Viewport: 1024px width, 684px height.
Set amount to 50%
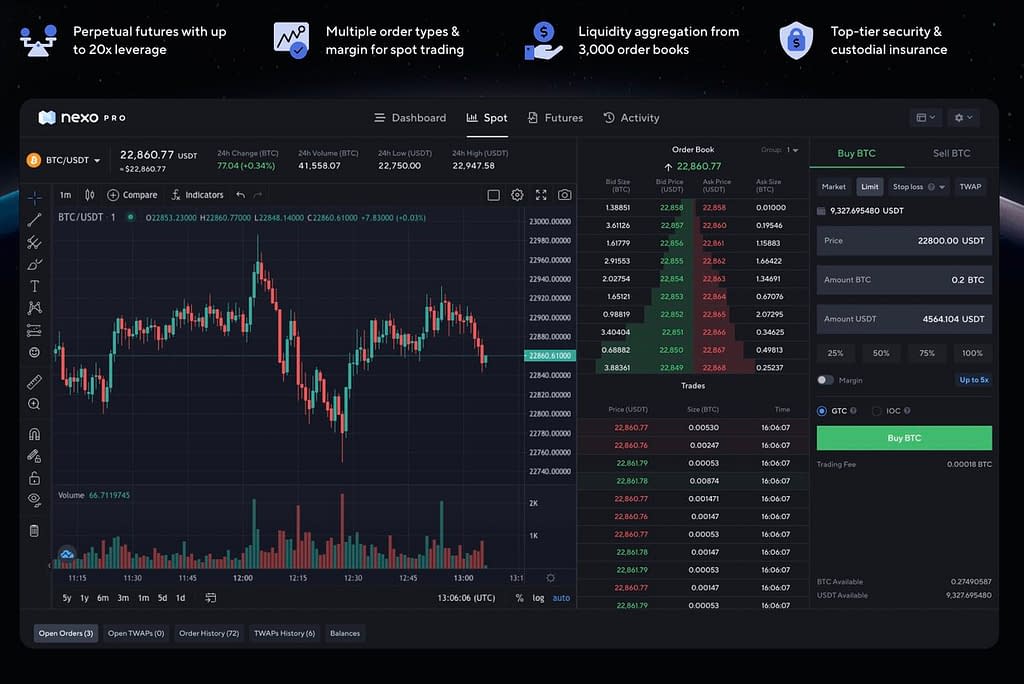coord(882,353)
